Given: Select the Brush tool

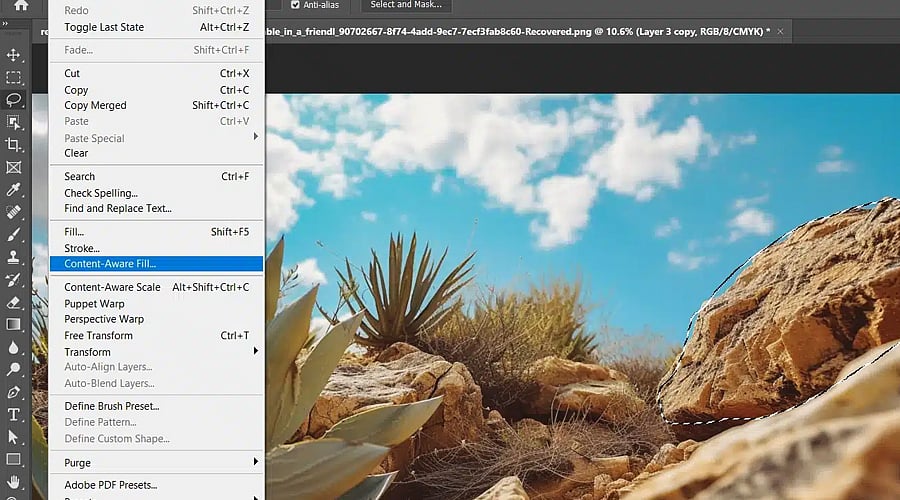Looking at the screenshot, I should (x=13, y=234).
